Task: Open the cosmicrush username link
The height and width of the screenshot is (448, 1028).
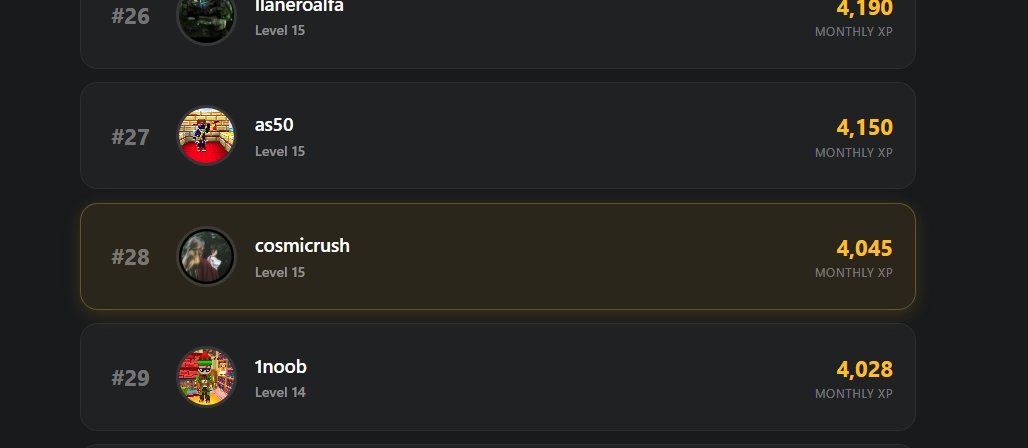Action: point(302,246)
